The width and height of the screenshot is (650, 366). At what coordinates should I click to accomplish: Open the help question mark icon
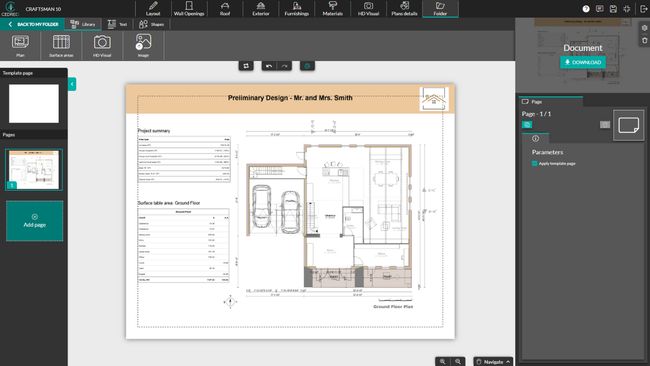point(586,9)
